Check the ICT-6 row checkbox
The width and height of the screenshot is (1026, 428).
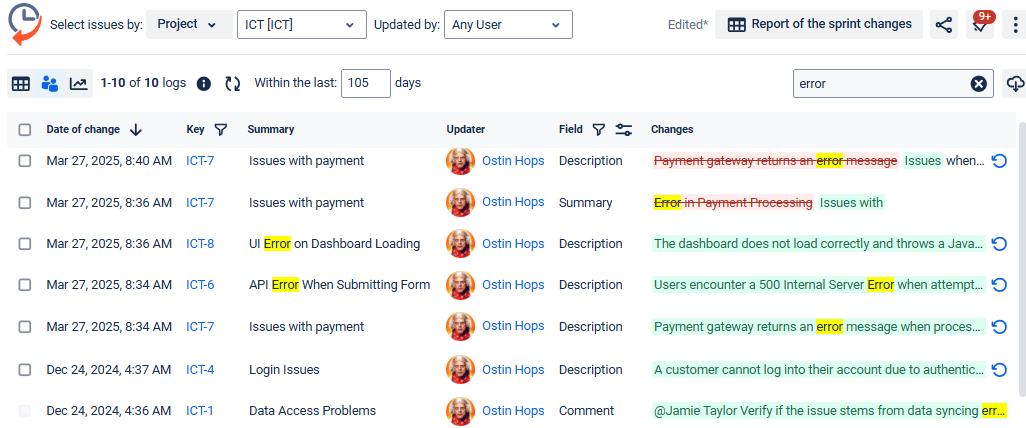click(x=25, y=285)
